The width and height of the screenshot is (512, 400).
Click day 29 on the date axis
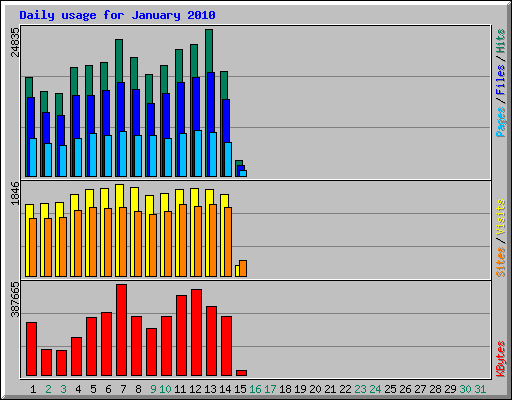coord(450,389)
